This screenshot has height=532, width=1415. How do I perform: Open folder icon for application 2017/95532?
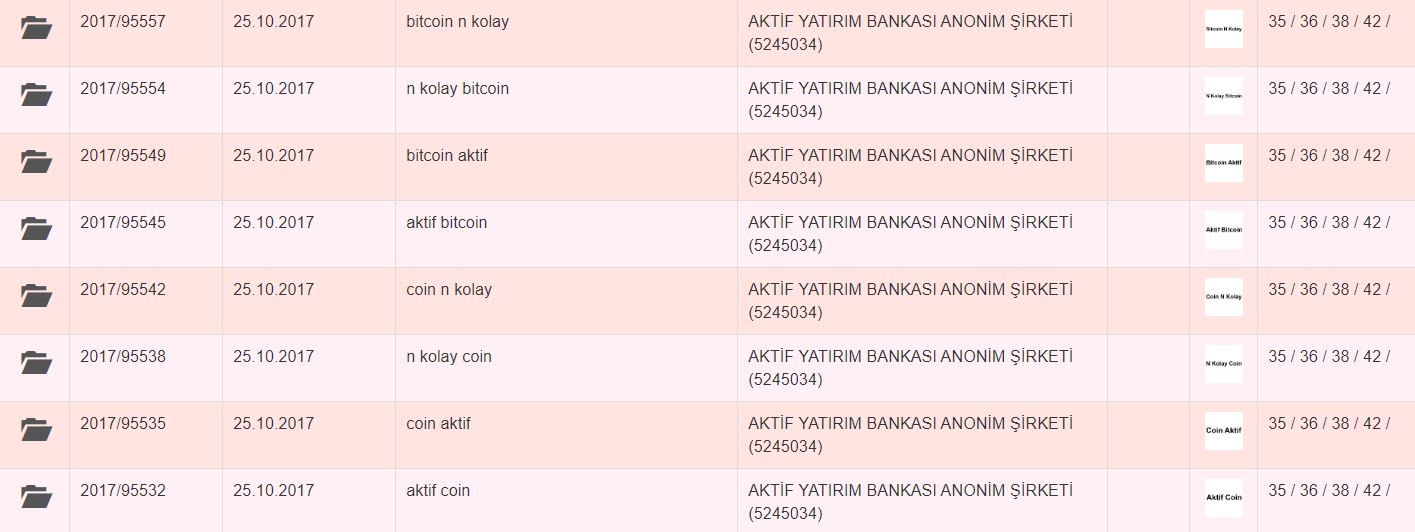tap(36, 497)
